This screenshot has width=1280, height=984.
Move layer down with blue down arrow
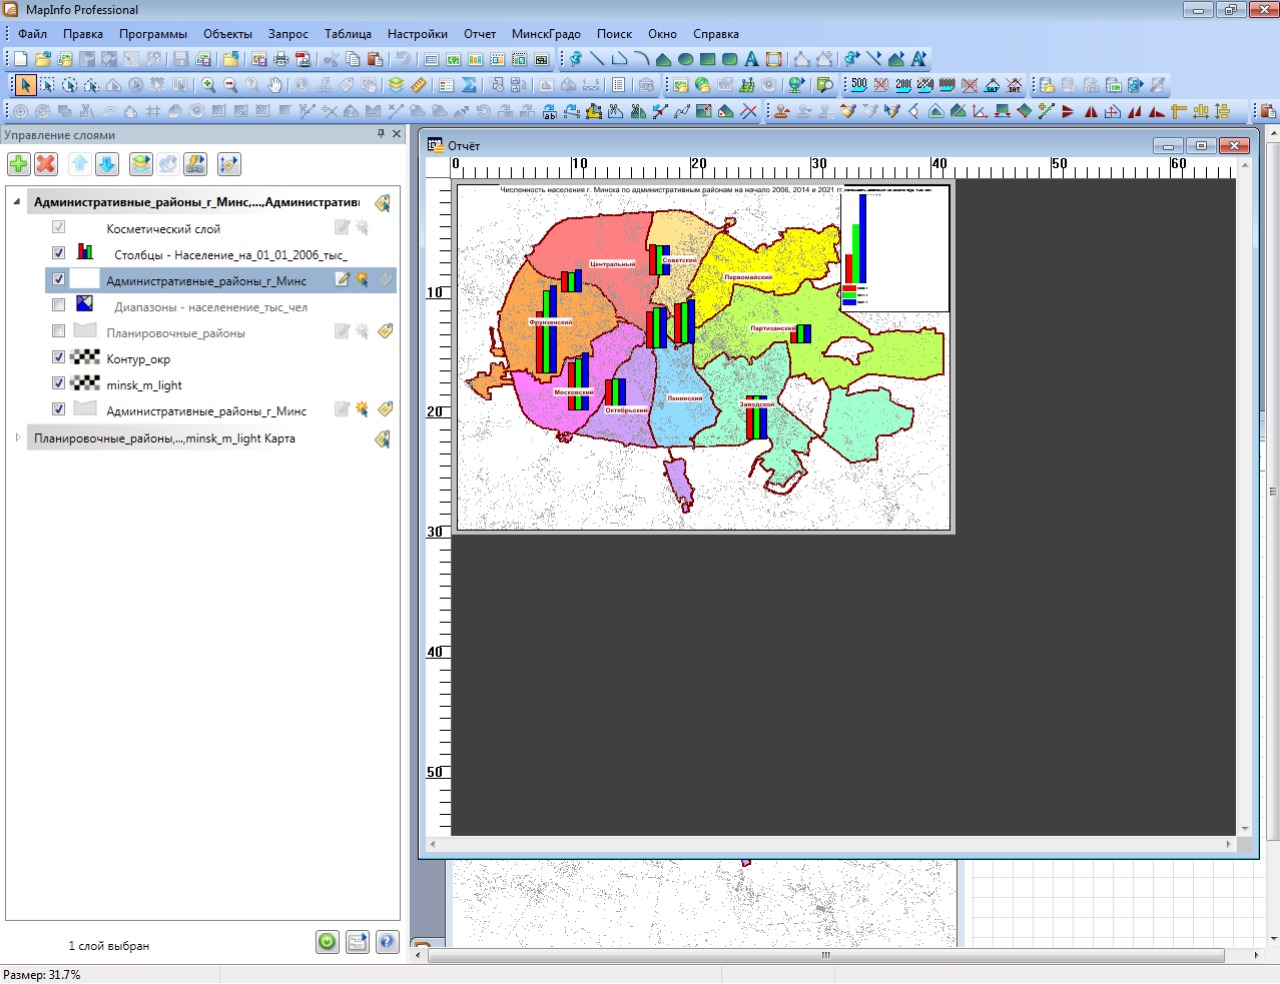pyautogui.click(x=107, y=164)
